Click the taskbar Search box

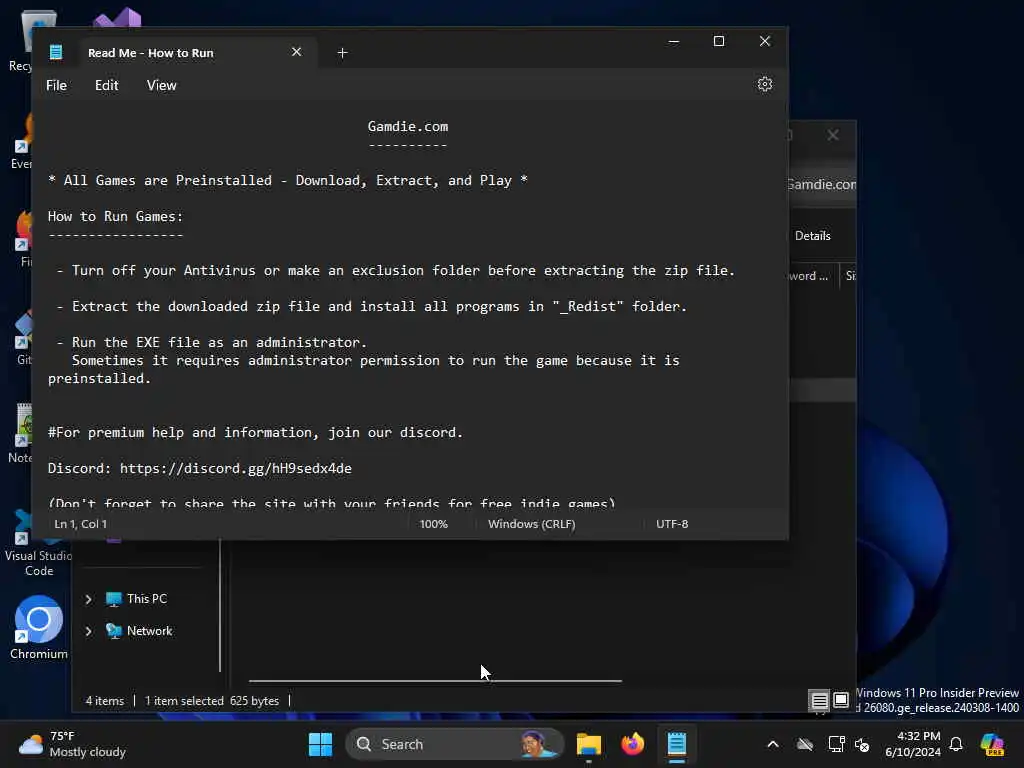[454, 744]
